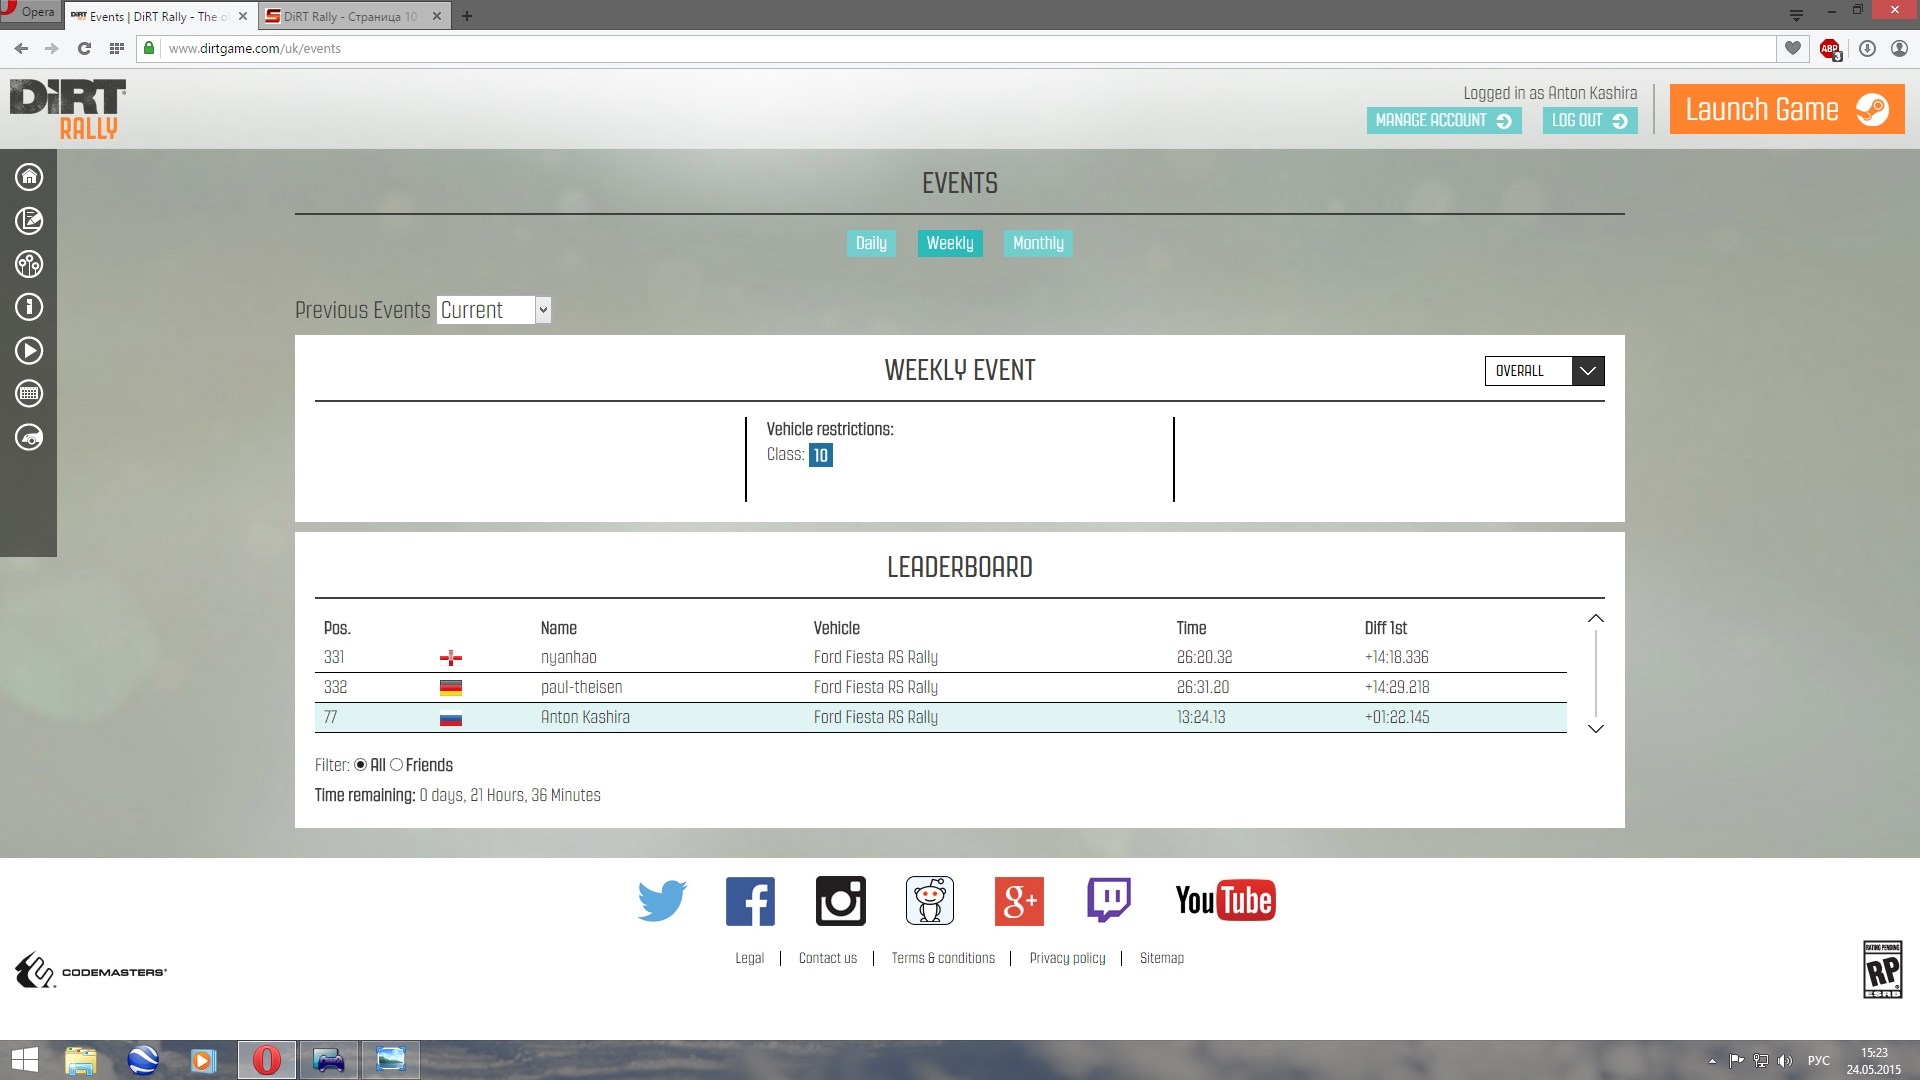Click the info icon in sidebar
This screenshot has height=1080, width=1920.
(29, 307)
